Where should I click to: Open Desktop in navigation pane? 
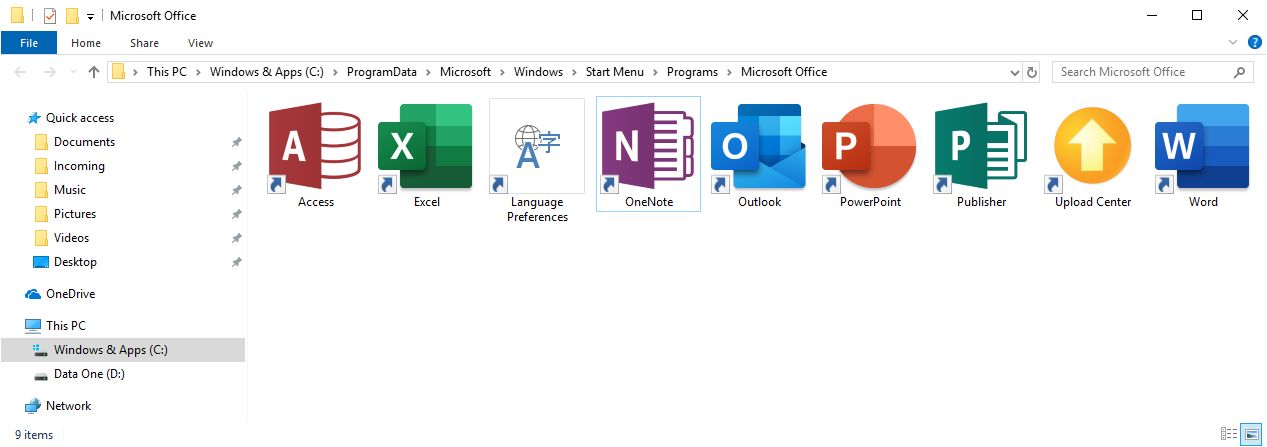pyautogui.click(x=75, y=262)
